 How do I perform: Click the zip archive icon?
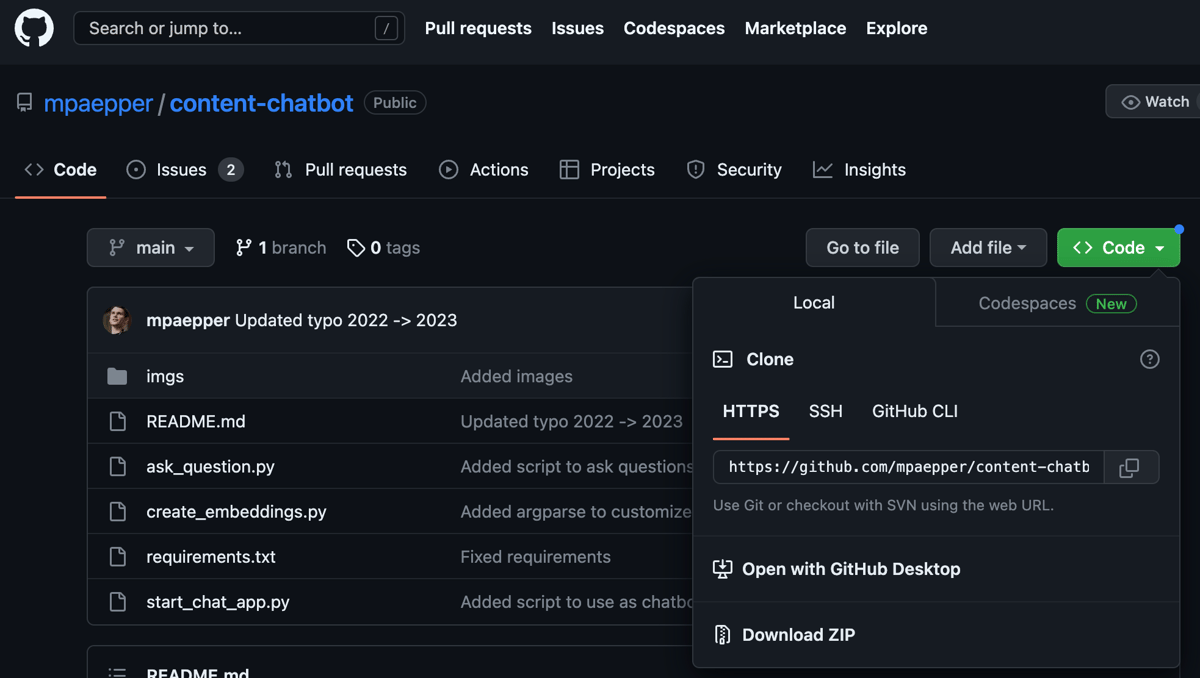coord(722,634)
